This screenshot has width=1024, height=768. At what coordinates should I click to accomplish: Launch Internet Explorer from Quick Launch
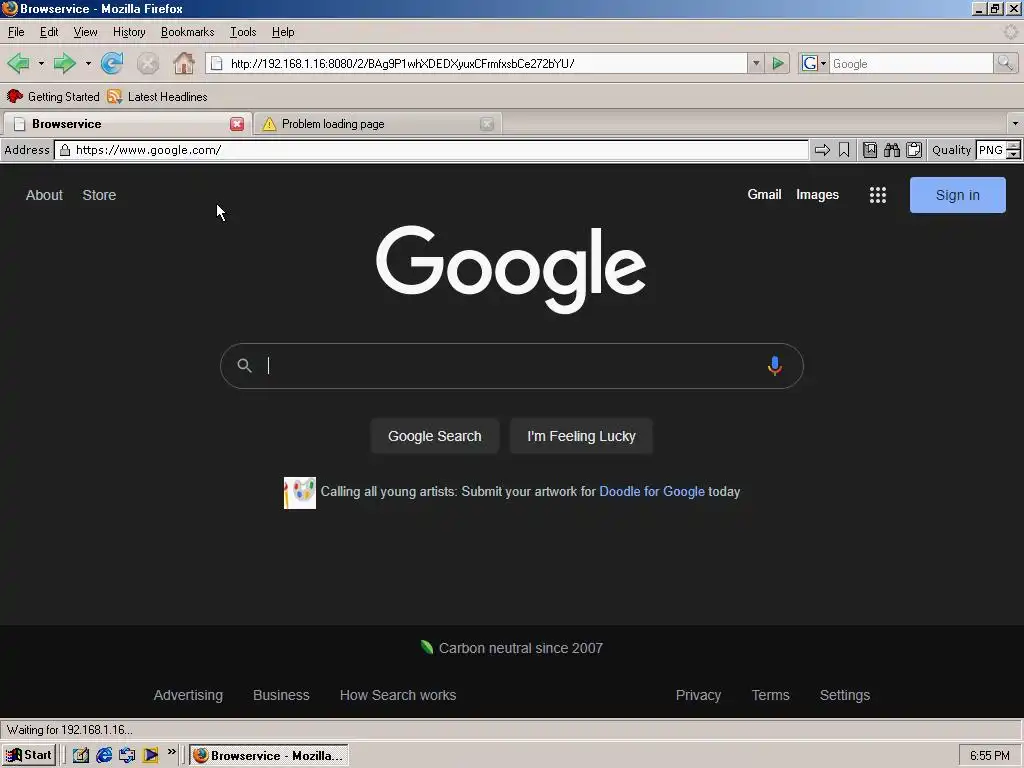[104, 756]
